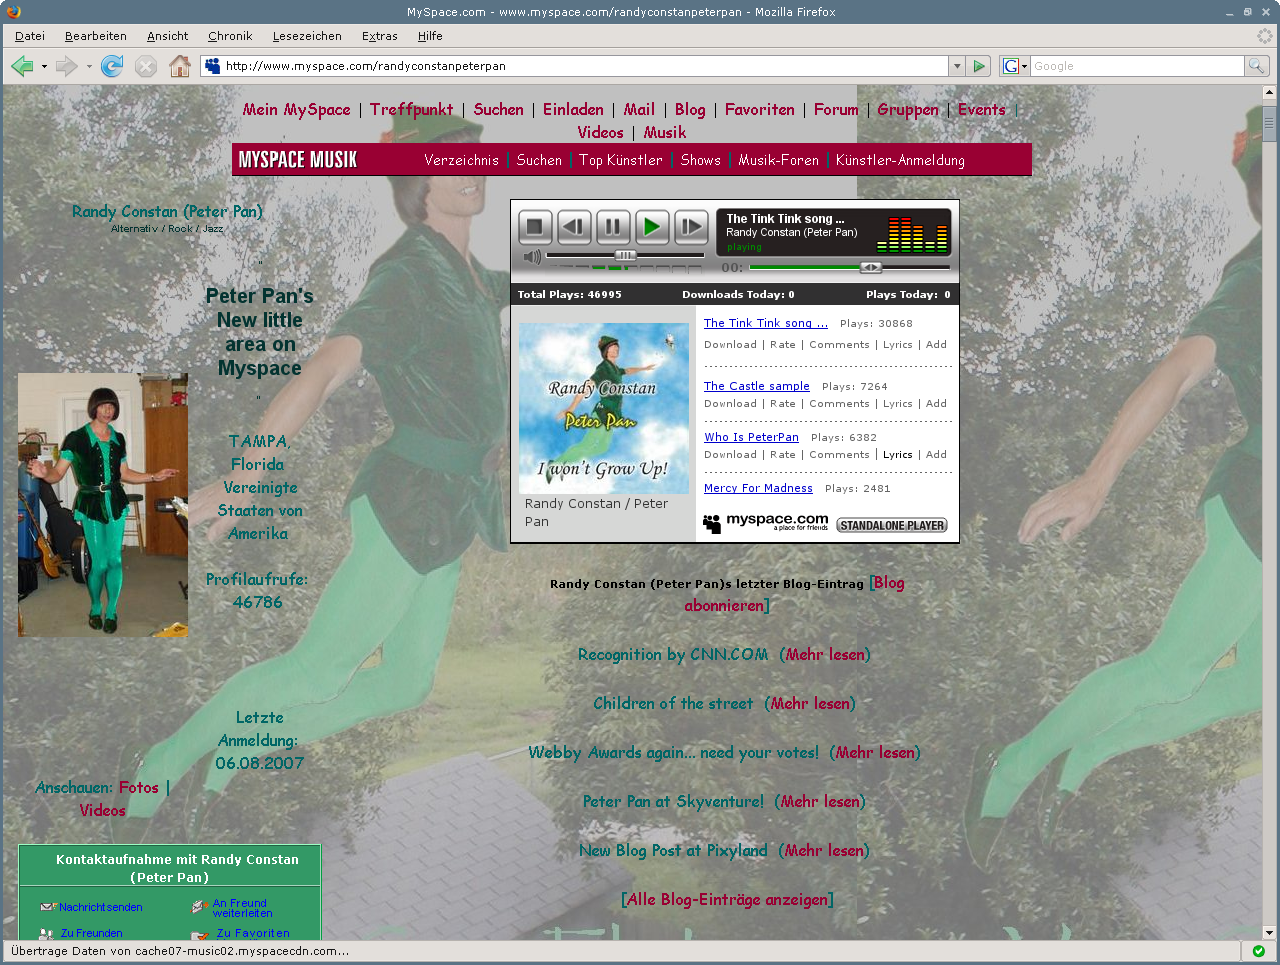Open the Standalone Player button
Screen dimensions: 1280x965
[x=892, y=525]
